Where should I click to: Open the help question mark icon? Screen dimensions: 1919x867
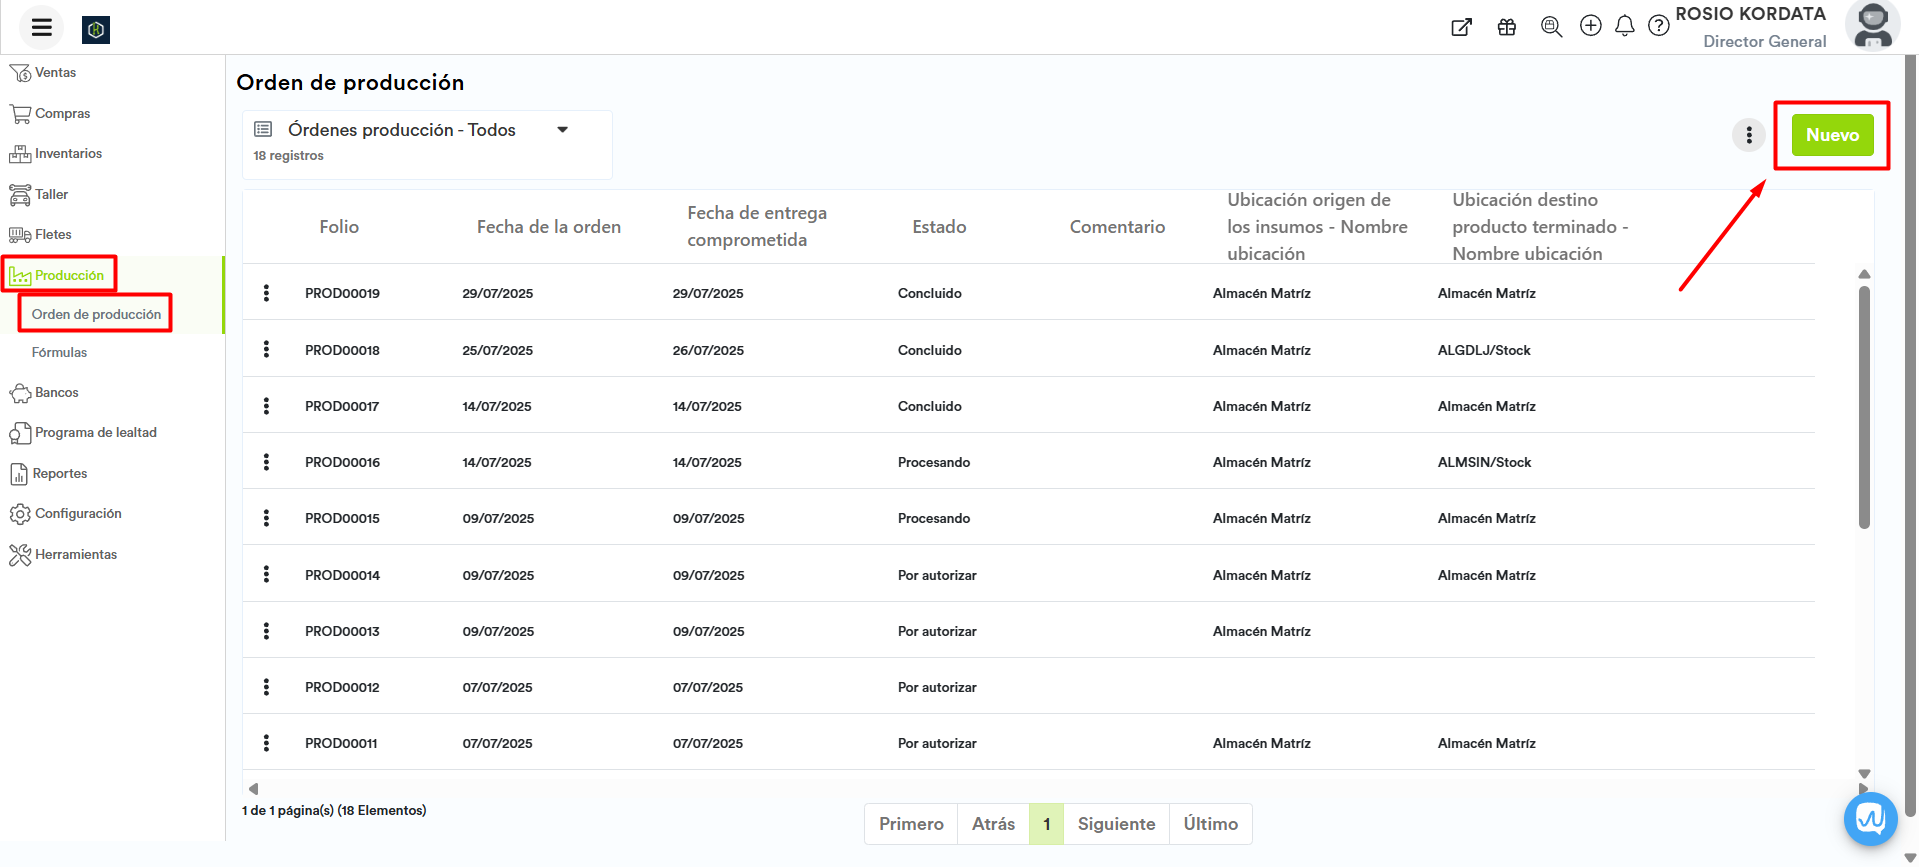[x=1658, y=26]
